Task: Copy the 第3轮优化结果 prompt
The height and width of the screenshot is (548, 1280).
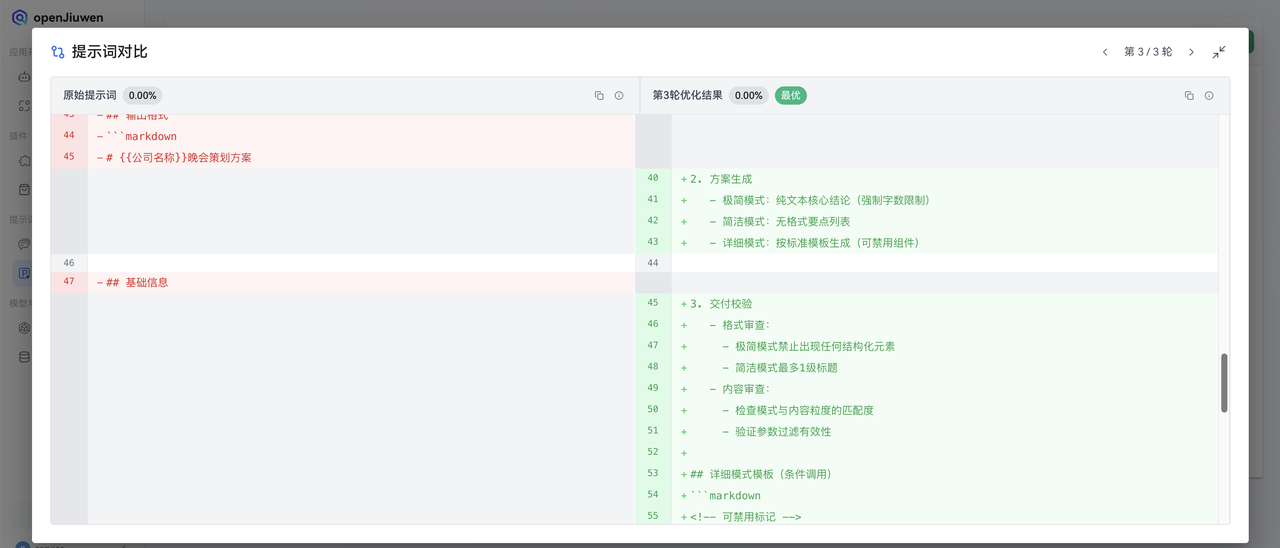Action: 1189,96
